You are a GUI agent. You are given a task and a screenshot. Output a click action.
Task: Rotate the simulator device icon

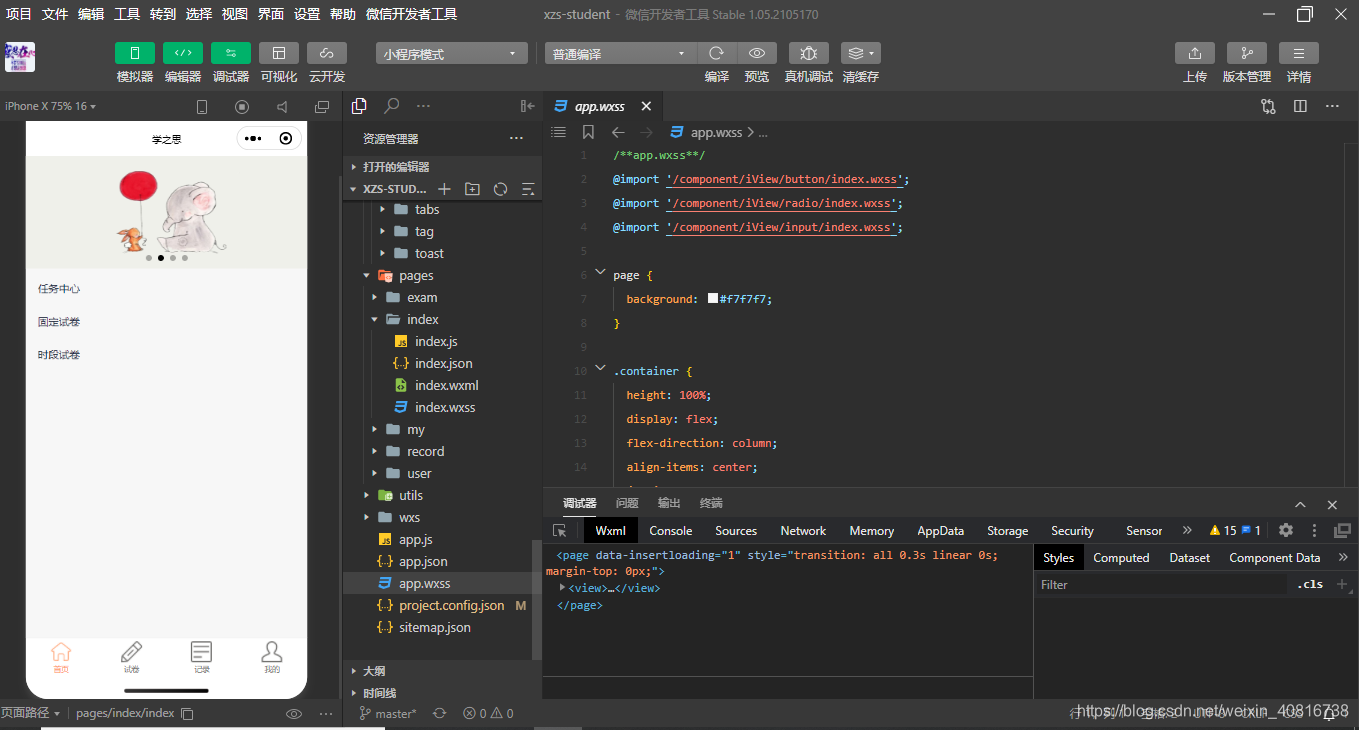[x=202, y=107]
